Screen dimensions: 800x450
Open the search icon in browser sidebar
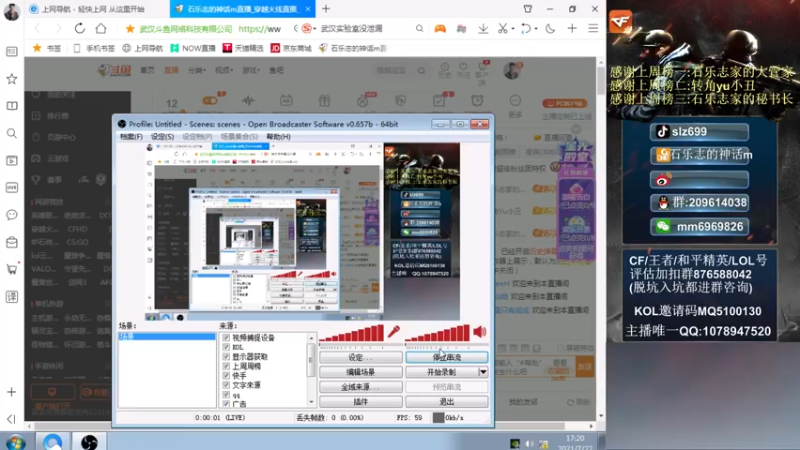coord(11,133)
